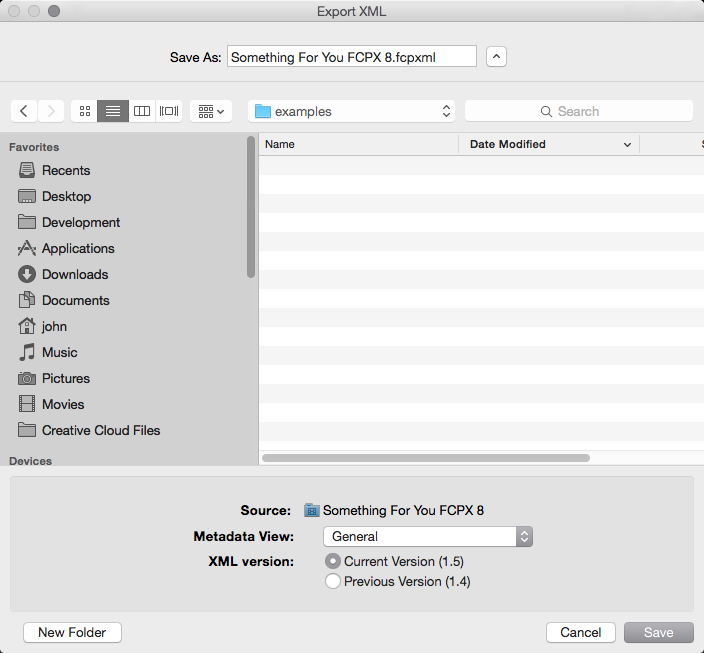Edit the Save As filename field
The image size is (704, 653).
click(352, 57)
